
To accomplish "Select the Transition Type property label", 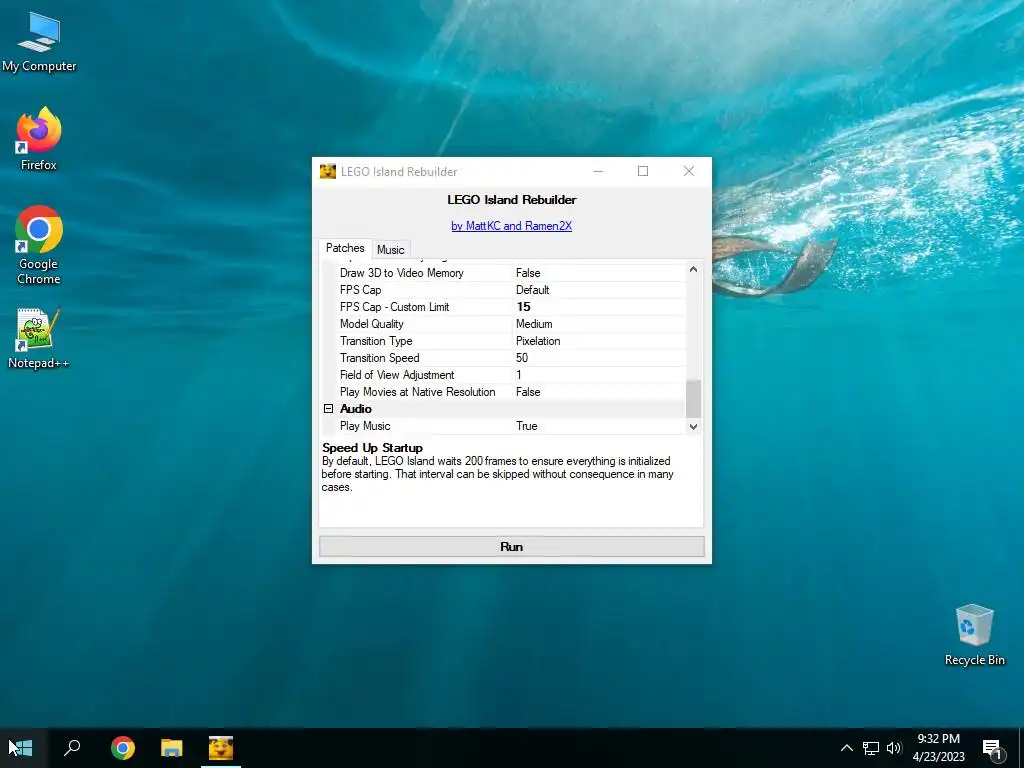I will (376, 341).
